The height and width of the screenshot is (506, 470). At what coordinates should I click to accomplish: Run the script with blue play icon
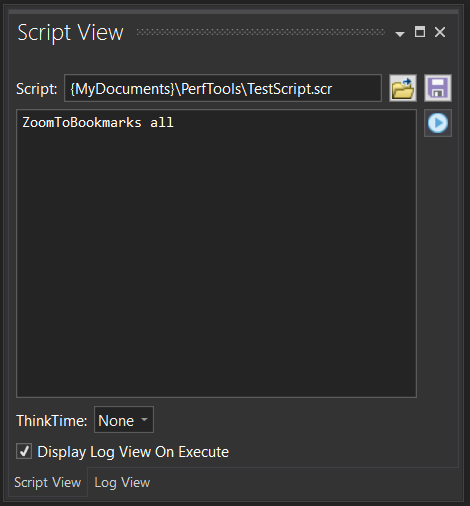coord(438,123)
